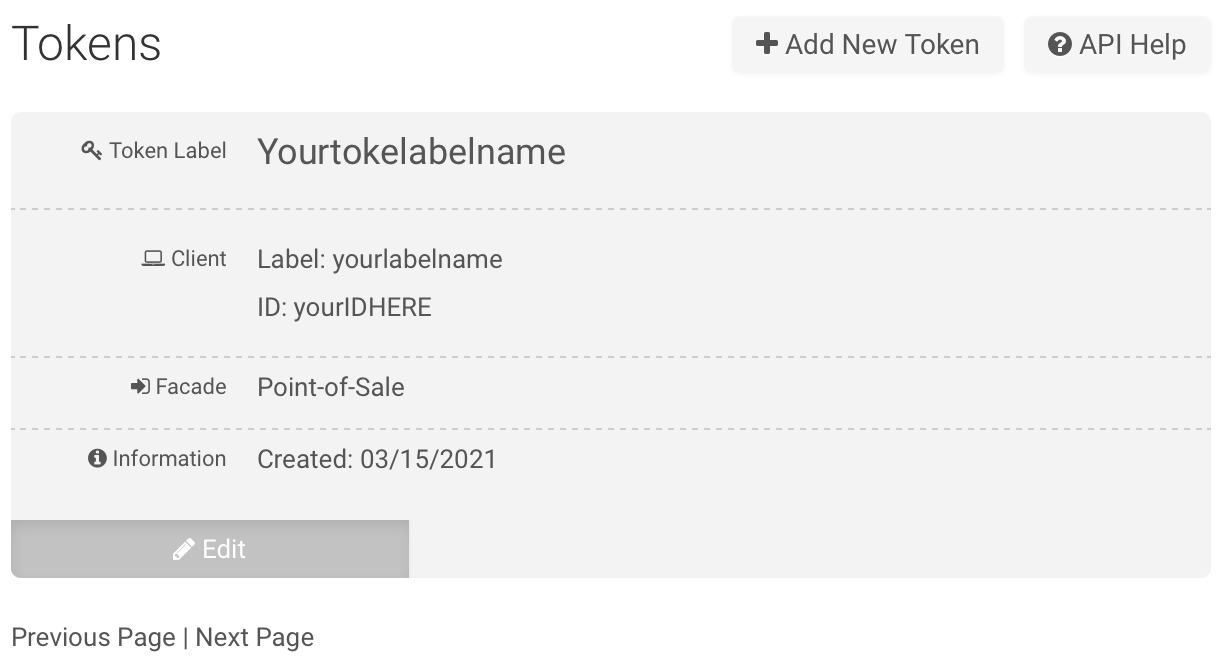Click the key icon beside Token Label

[92, 151]
